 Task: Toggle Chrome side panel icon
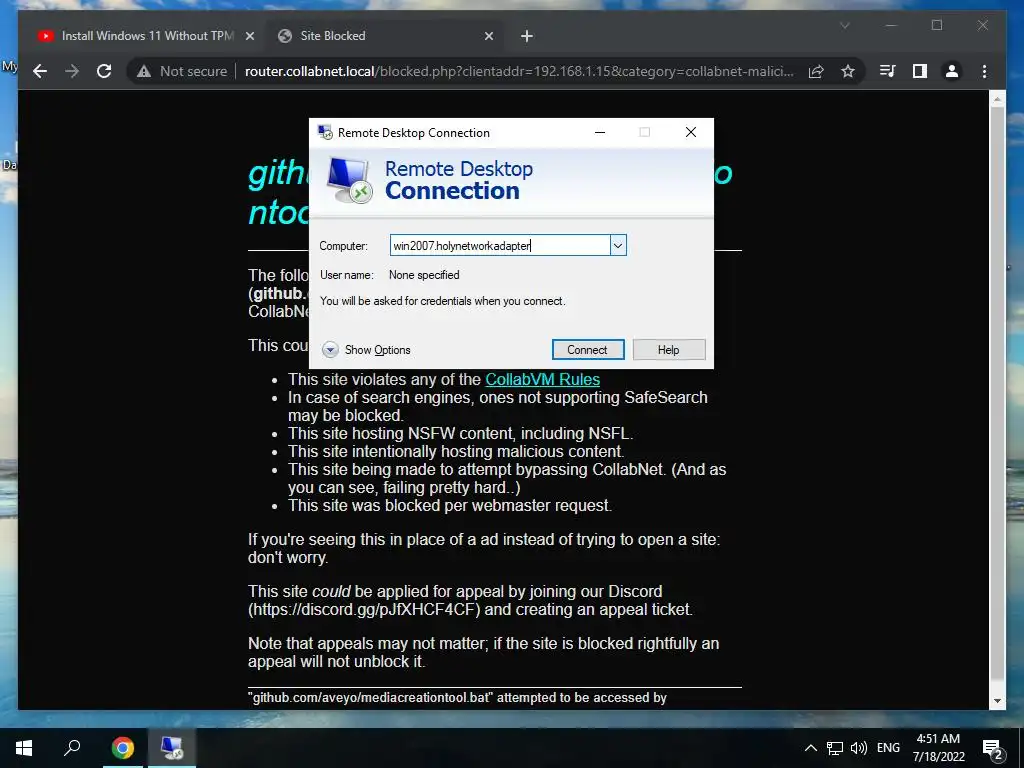[x=920, y=71]
